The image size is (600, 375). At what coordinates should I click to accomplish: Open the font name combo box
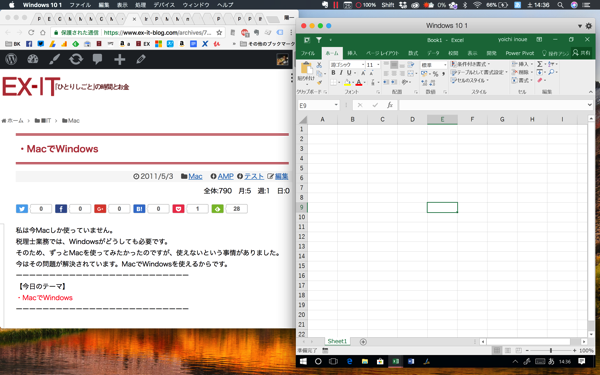pos(347,64)
